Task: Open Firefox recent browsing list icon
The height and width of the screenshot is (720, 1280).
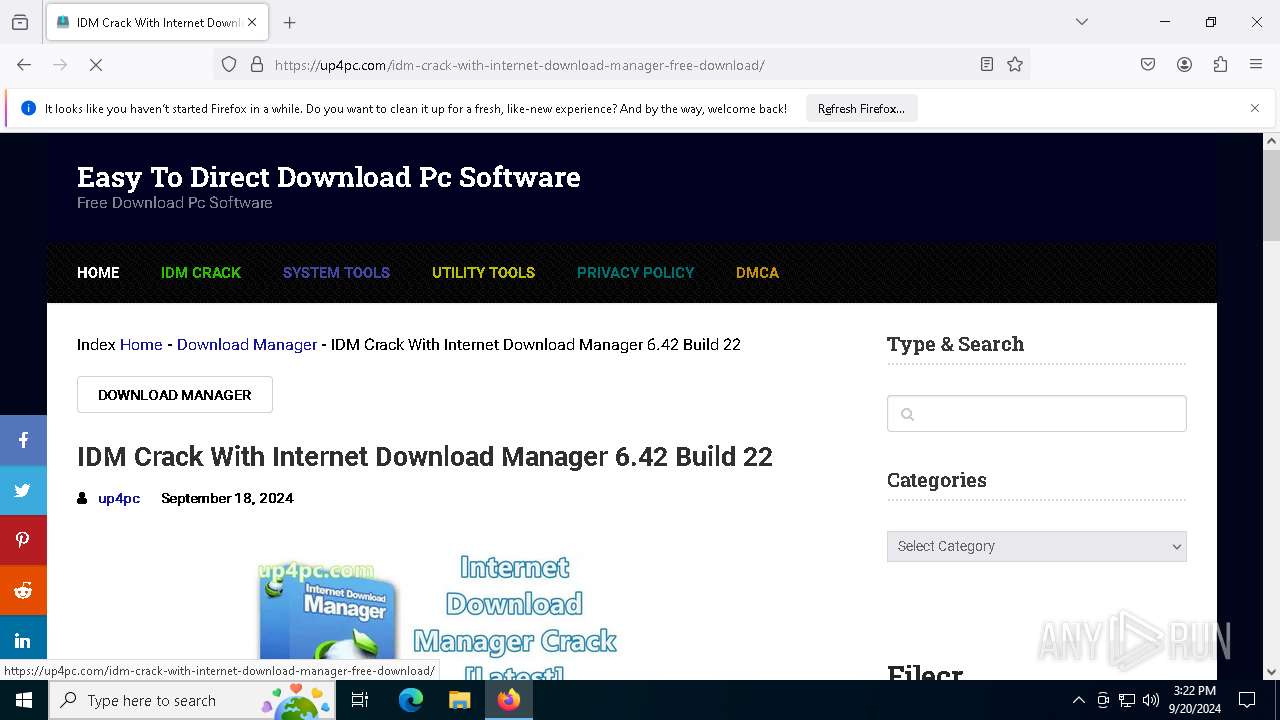Action: click(20, 22)
